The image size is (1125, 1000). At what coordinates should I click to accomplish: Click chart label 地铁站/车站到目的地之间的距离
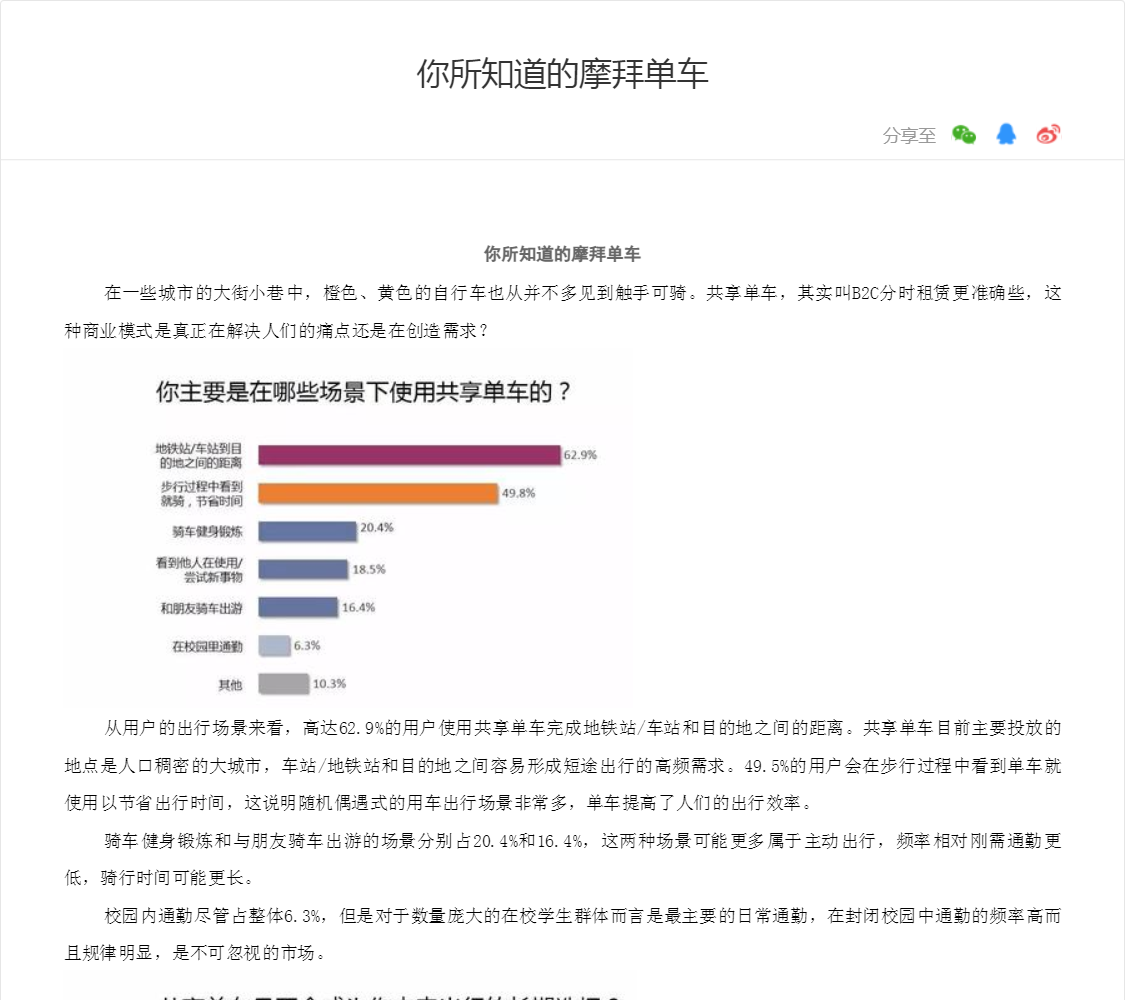point(199,456)
